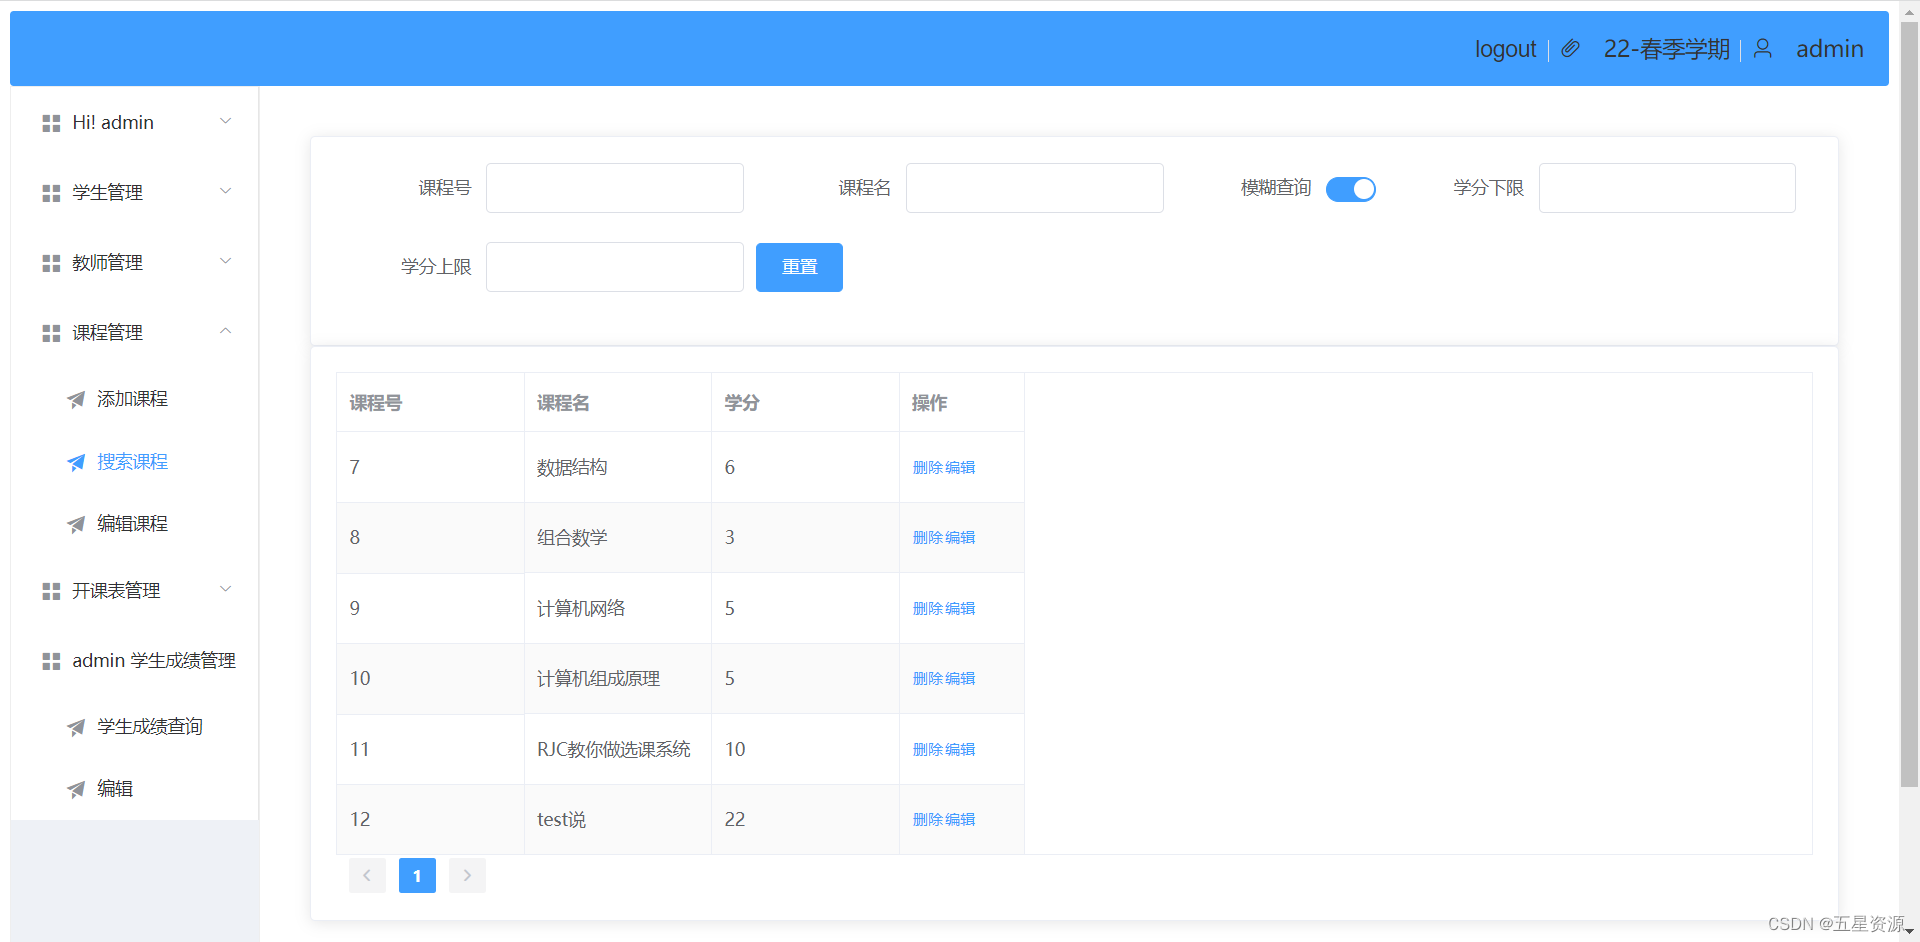
Task: Click the grid icon beside 教师管理
Action: click(51, 263)
